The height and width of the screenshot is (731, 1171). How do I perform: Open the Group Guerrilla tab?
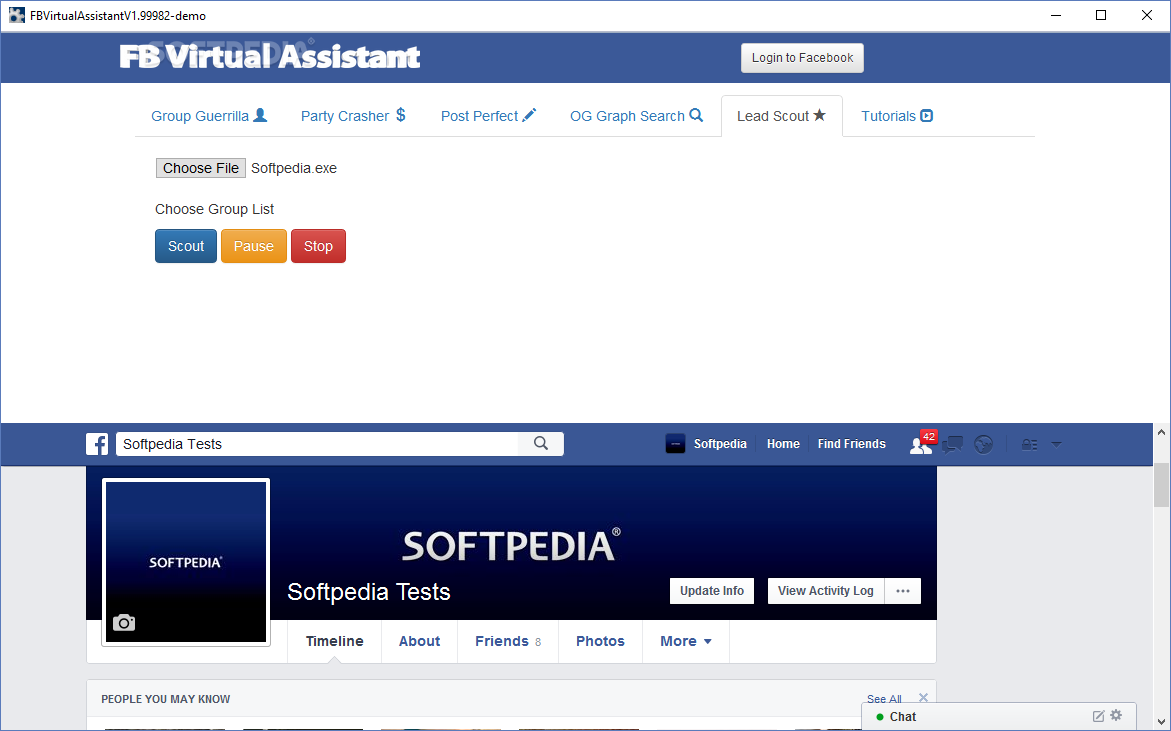209,116
